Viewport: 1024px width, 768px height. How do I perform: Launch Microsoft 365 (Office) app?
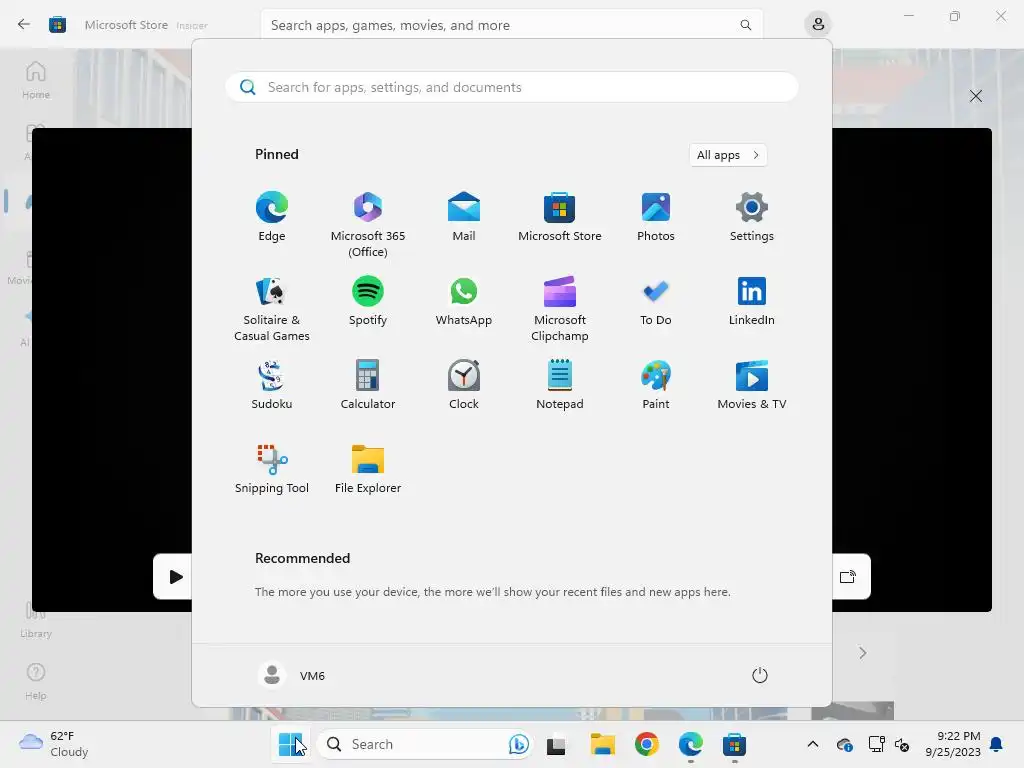368,225
